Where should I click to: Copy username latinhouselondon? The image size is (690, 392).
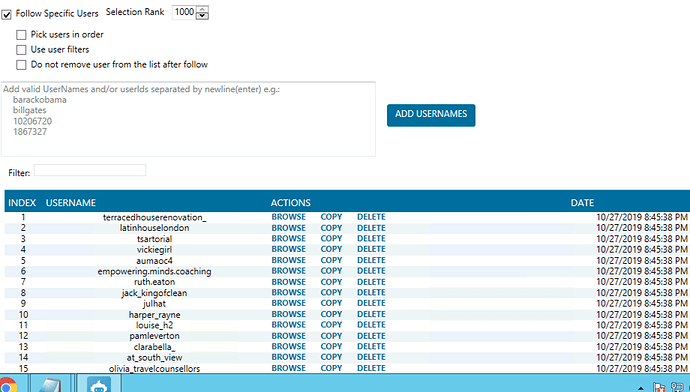[x=331, y=228]
